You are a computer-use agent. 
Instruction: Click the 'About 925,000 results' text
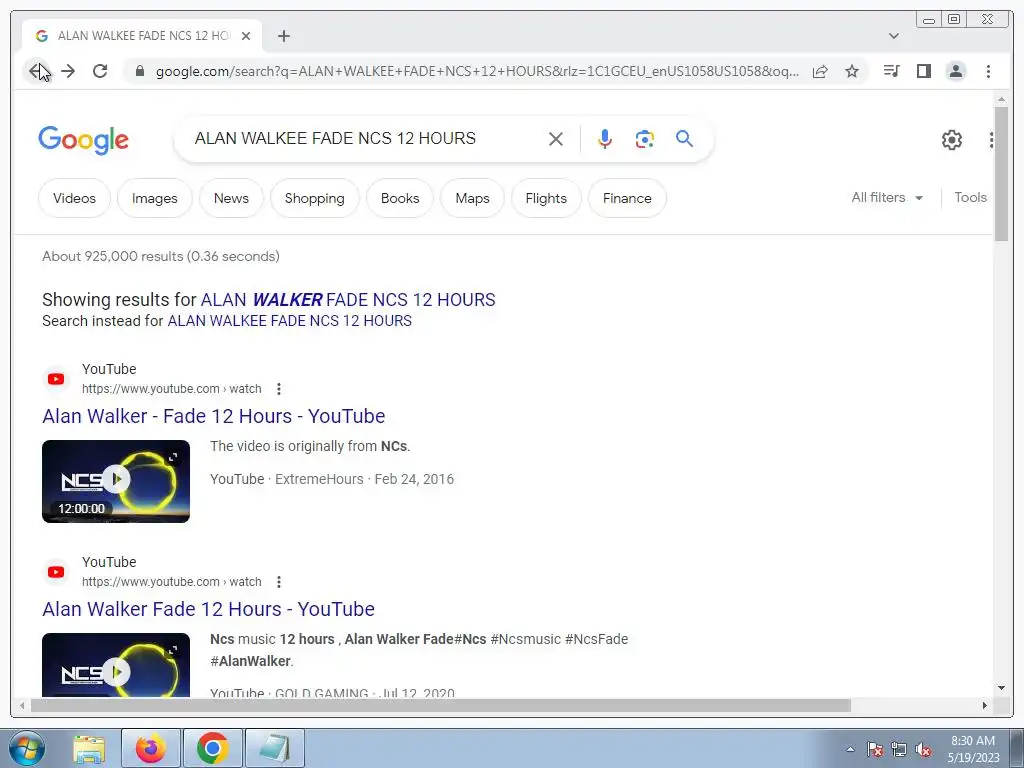click(x=161, y=256)
